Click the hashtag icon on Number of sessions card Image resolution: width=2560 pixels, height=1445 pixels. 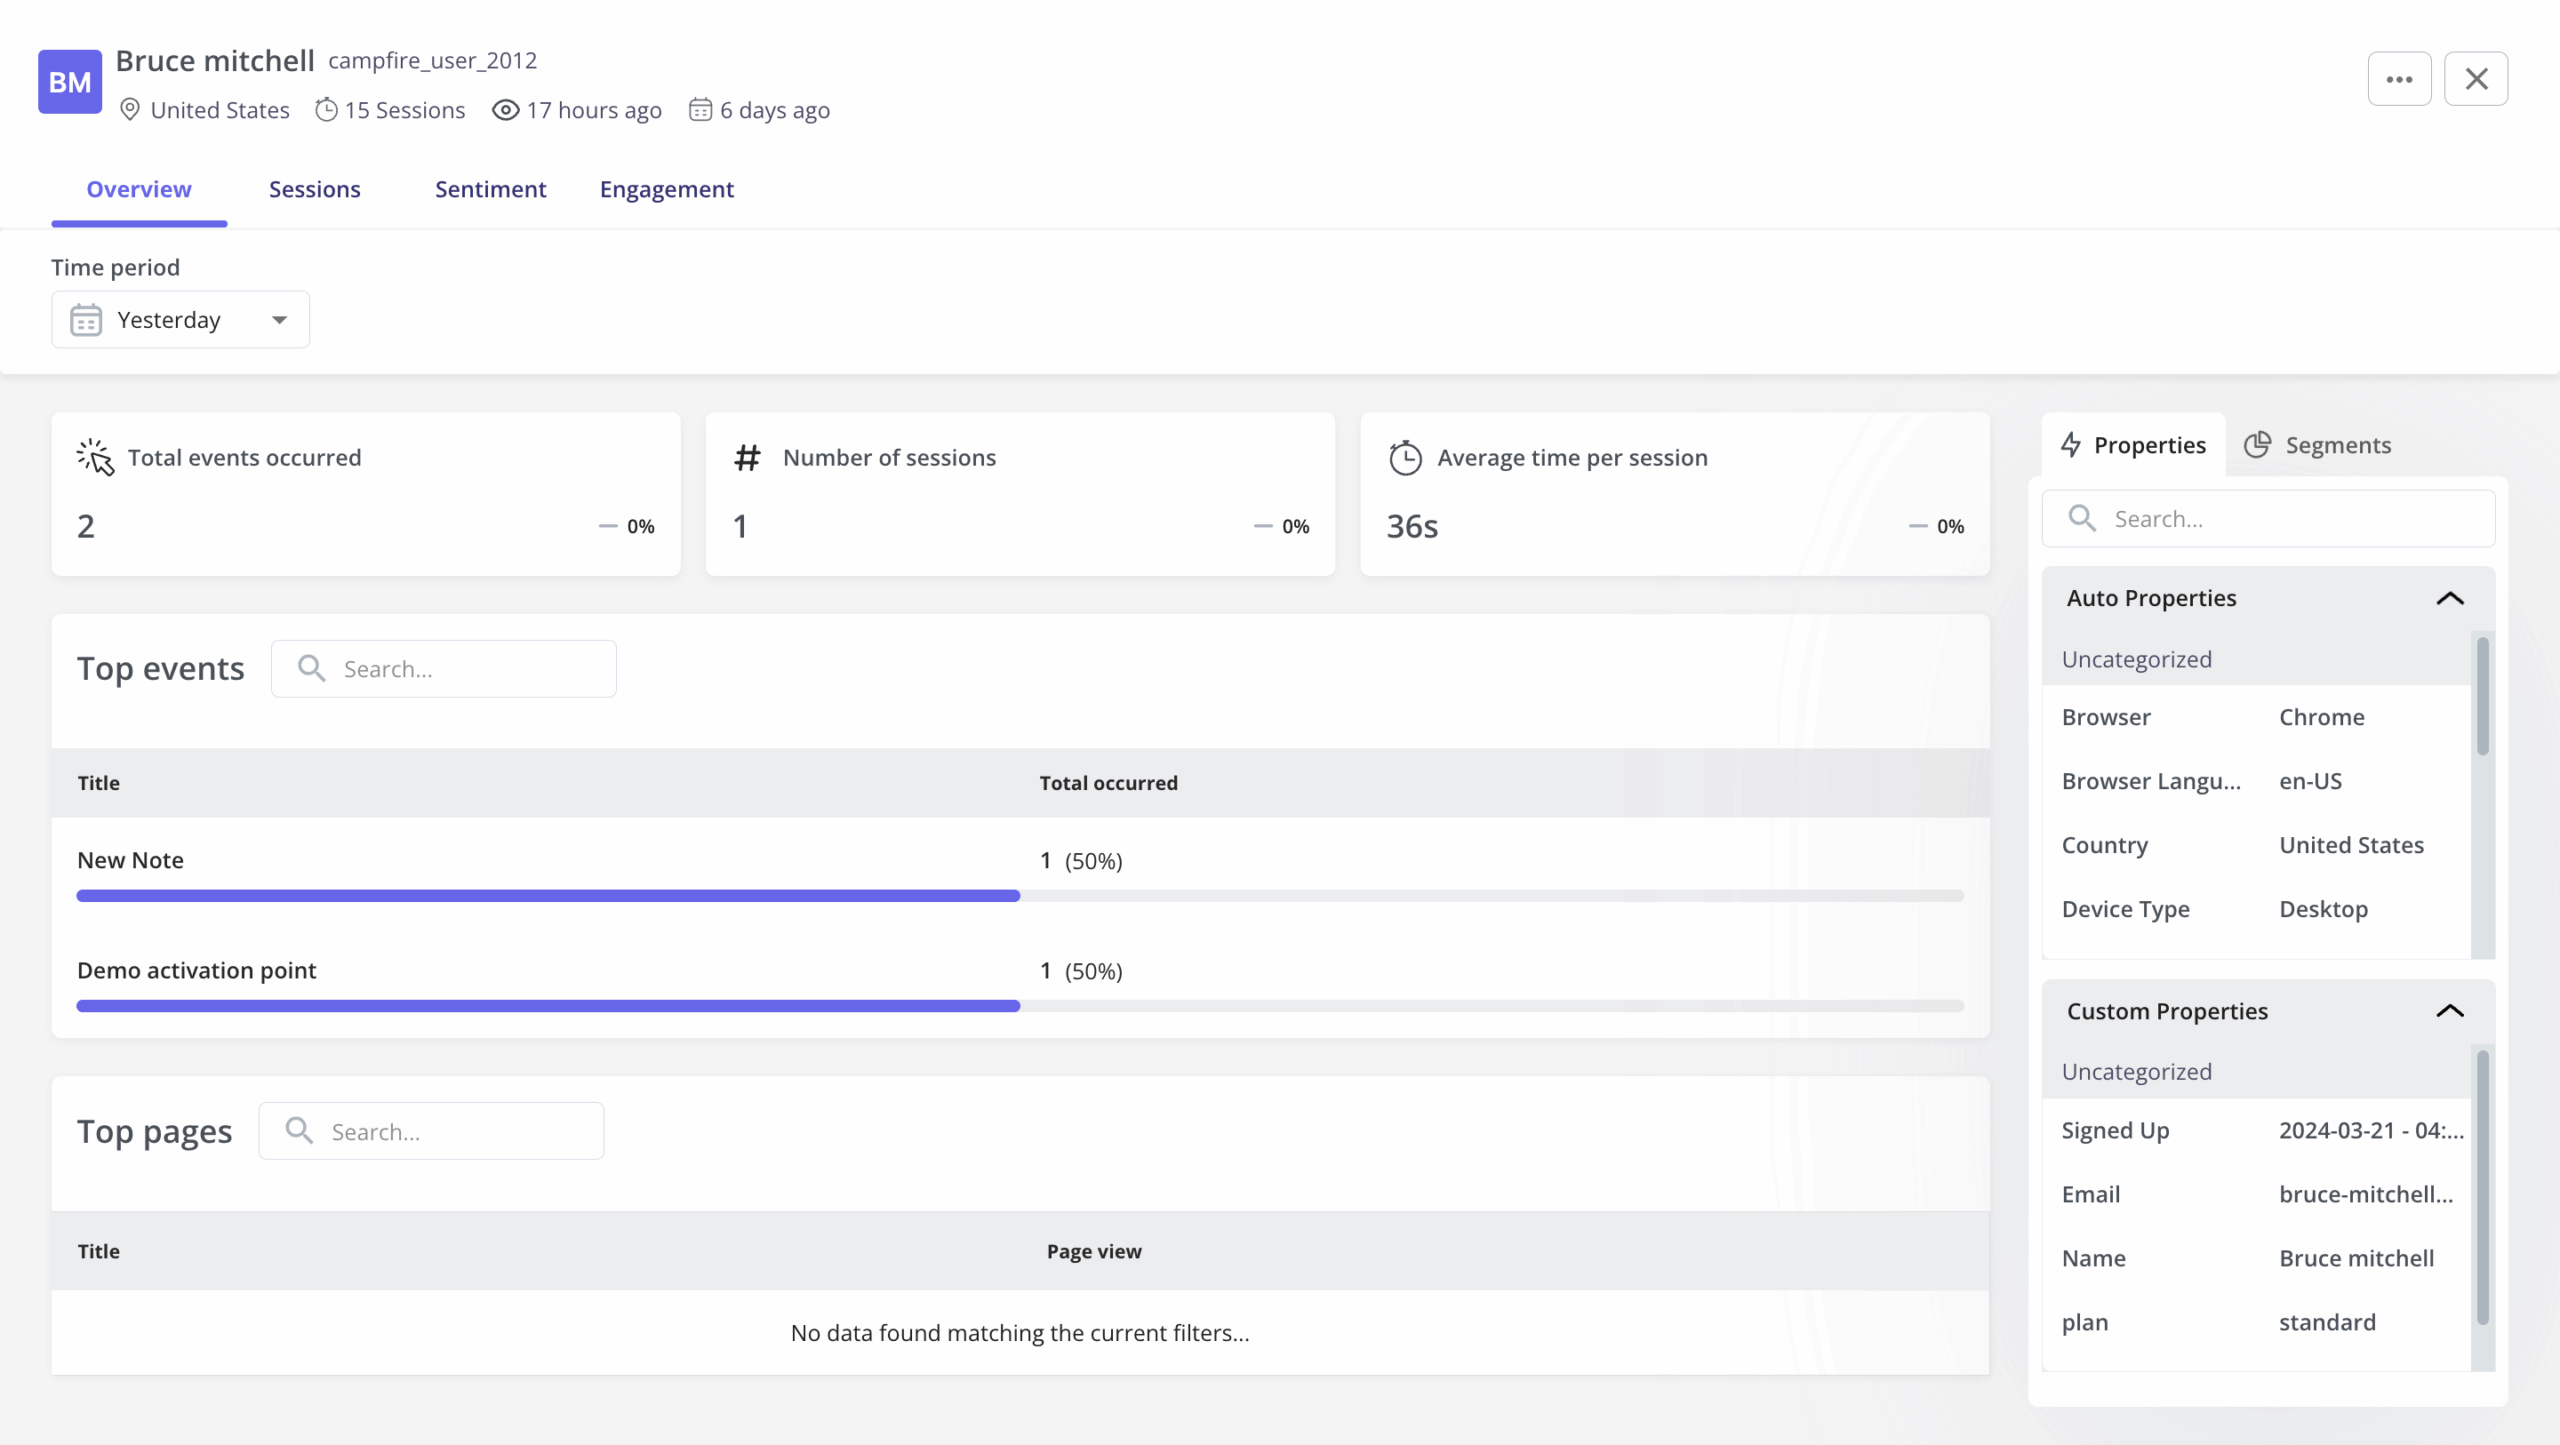pyautogui.click(x=747, y=457)
